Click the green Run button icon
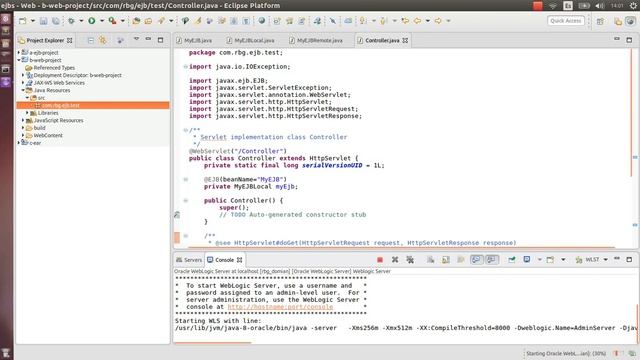Viewport: 640px width, 360px height. (x=92, y=21)
